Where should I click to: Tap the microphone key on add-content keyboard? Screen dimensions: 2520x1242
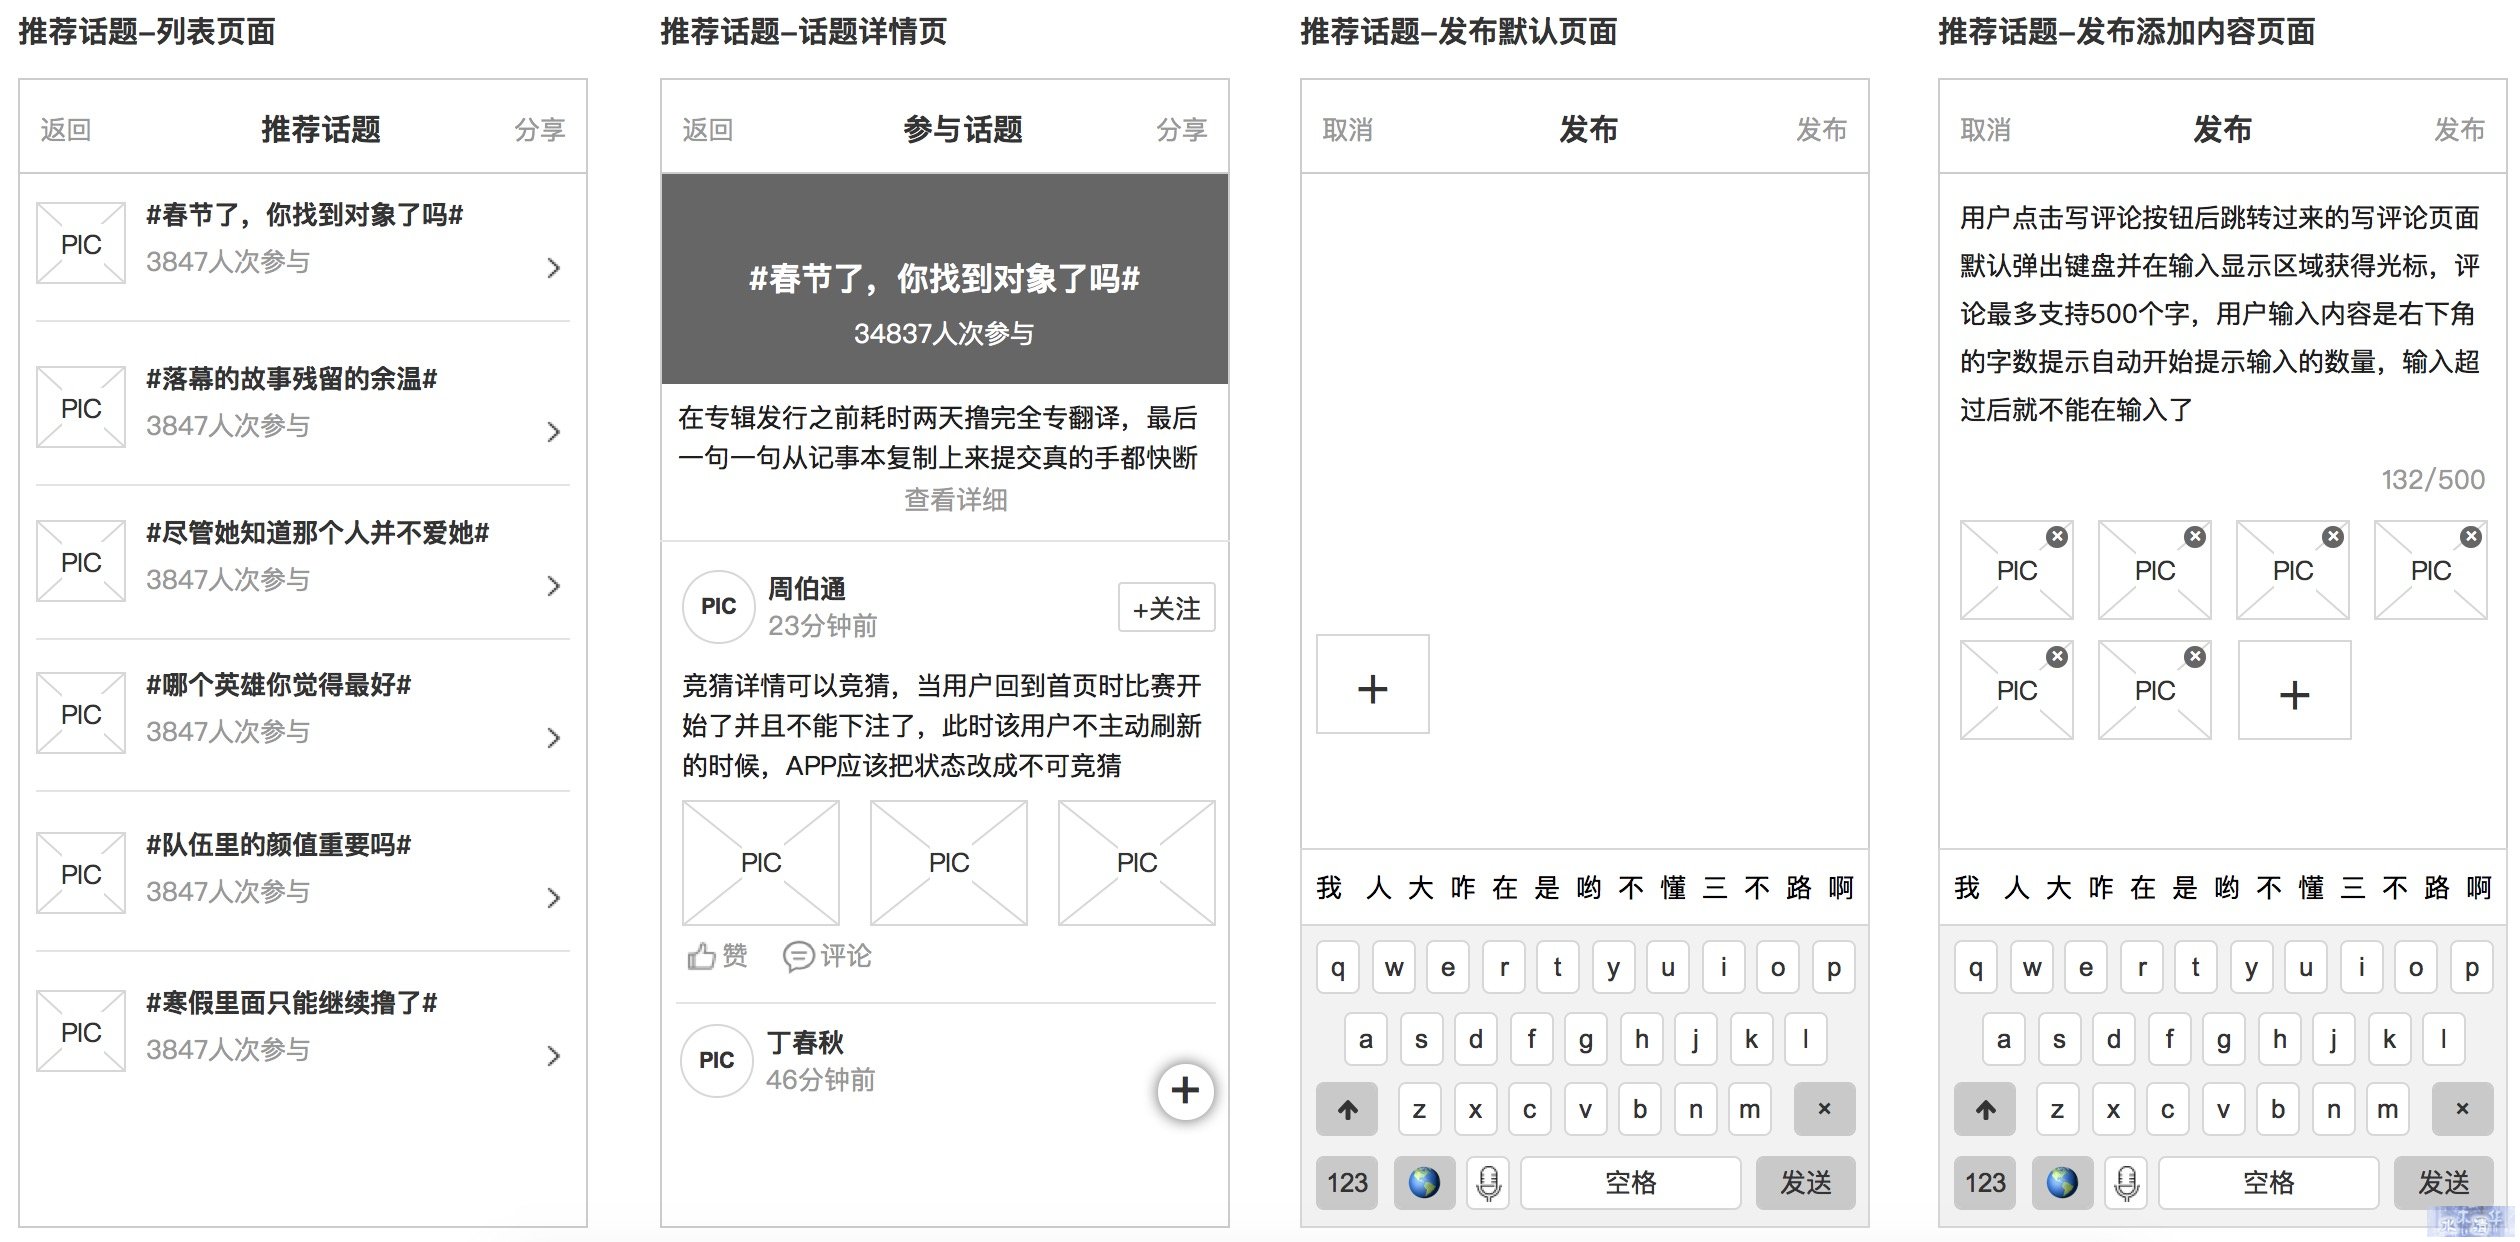(x=2127, y=1183)
